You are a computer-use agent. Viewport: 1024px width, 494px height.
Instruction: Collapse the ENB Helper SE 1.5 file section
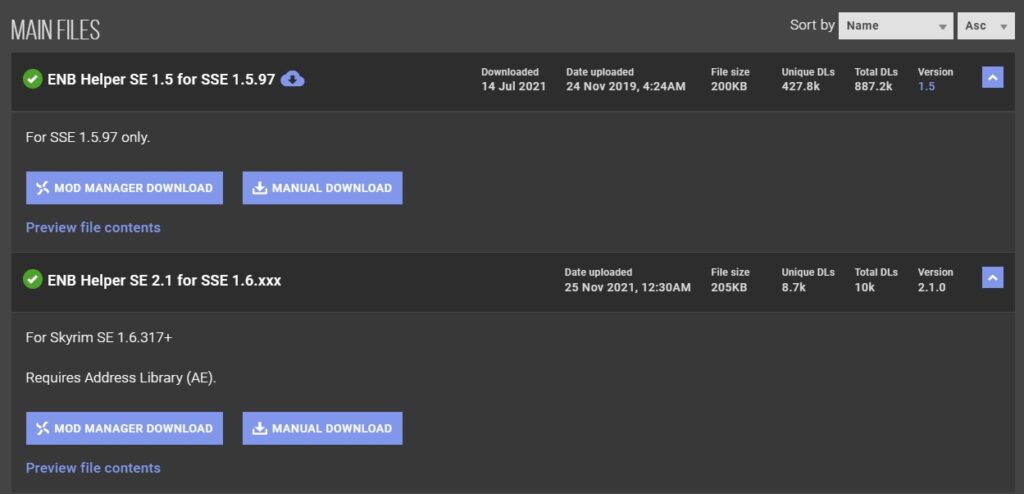992,78
